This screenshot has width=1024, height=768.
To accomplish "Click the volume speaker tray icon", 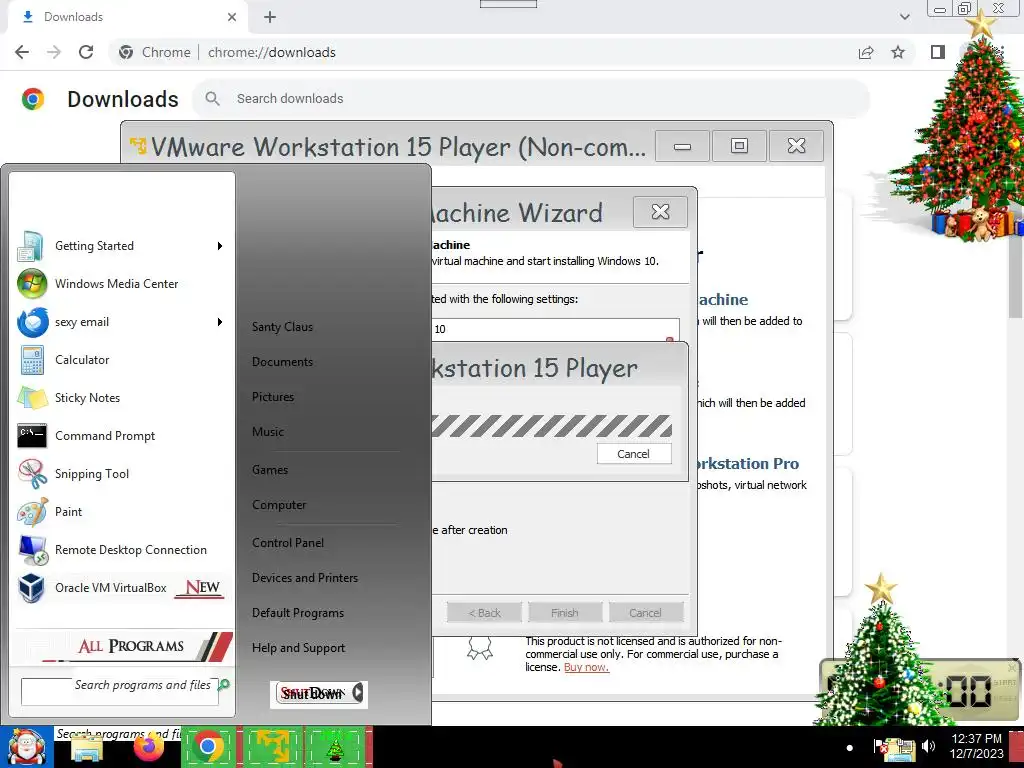I will (928, 746).
